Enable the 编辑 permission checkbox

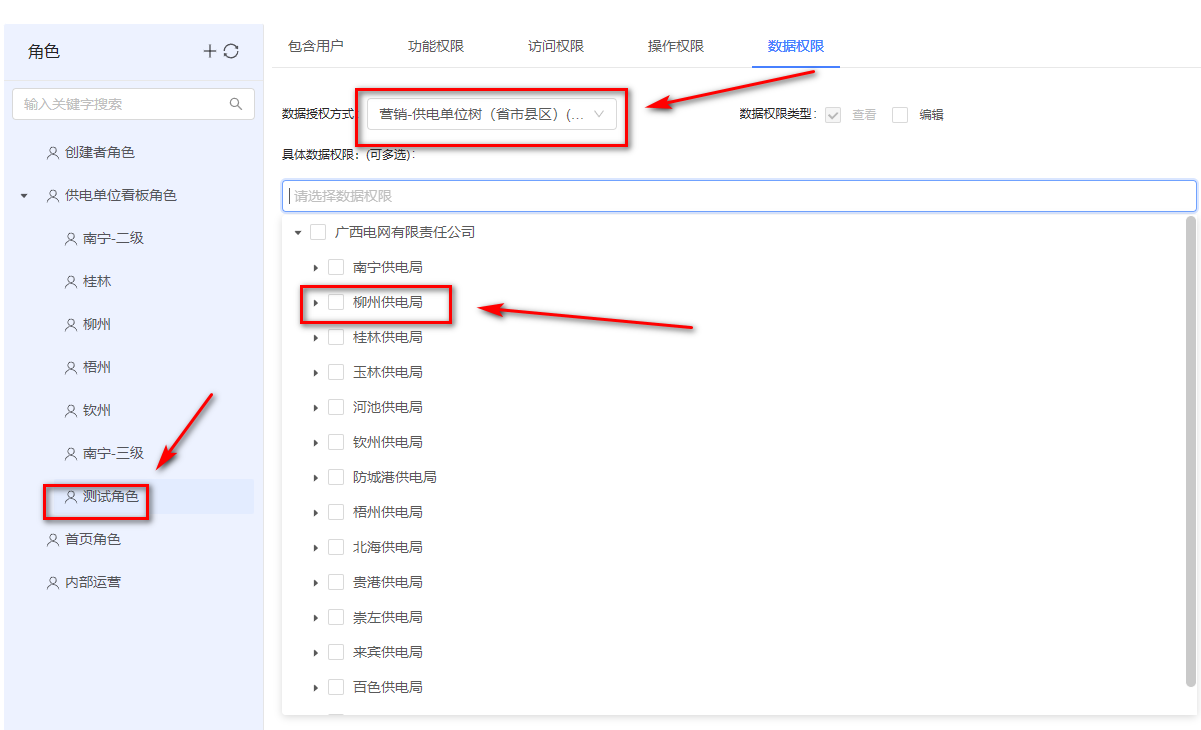point(900,115)
